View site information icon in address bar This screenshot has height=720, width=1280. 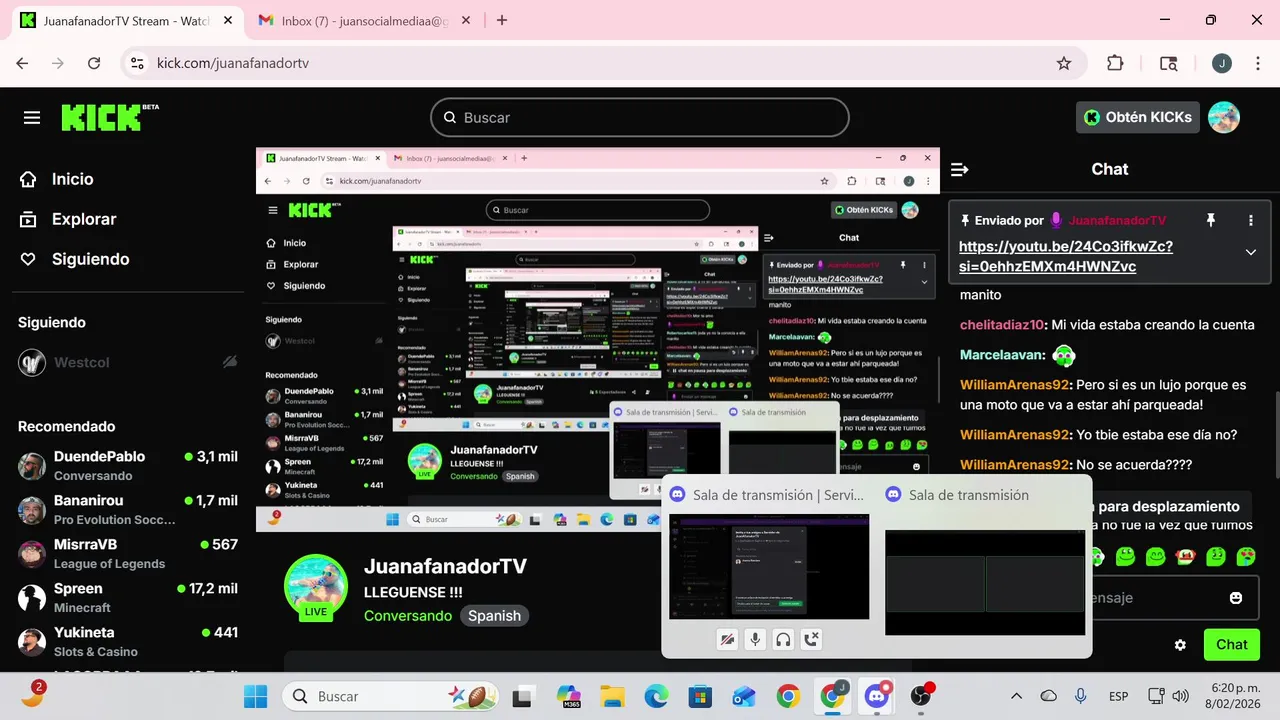pyautogui.click(x=138, y=63)
